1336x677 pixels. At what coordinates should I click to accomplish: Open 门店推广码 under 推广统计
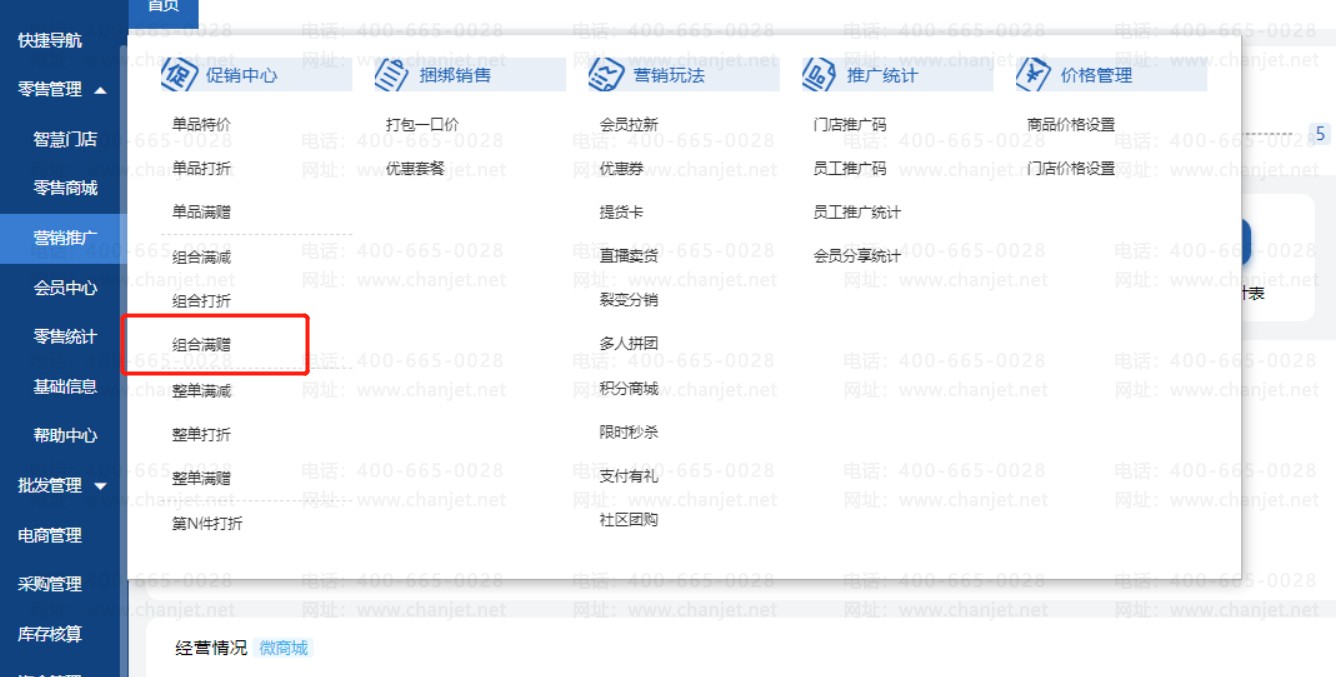(850, 125)
